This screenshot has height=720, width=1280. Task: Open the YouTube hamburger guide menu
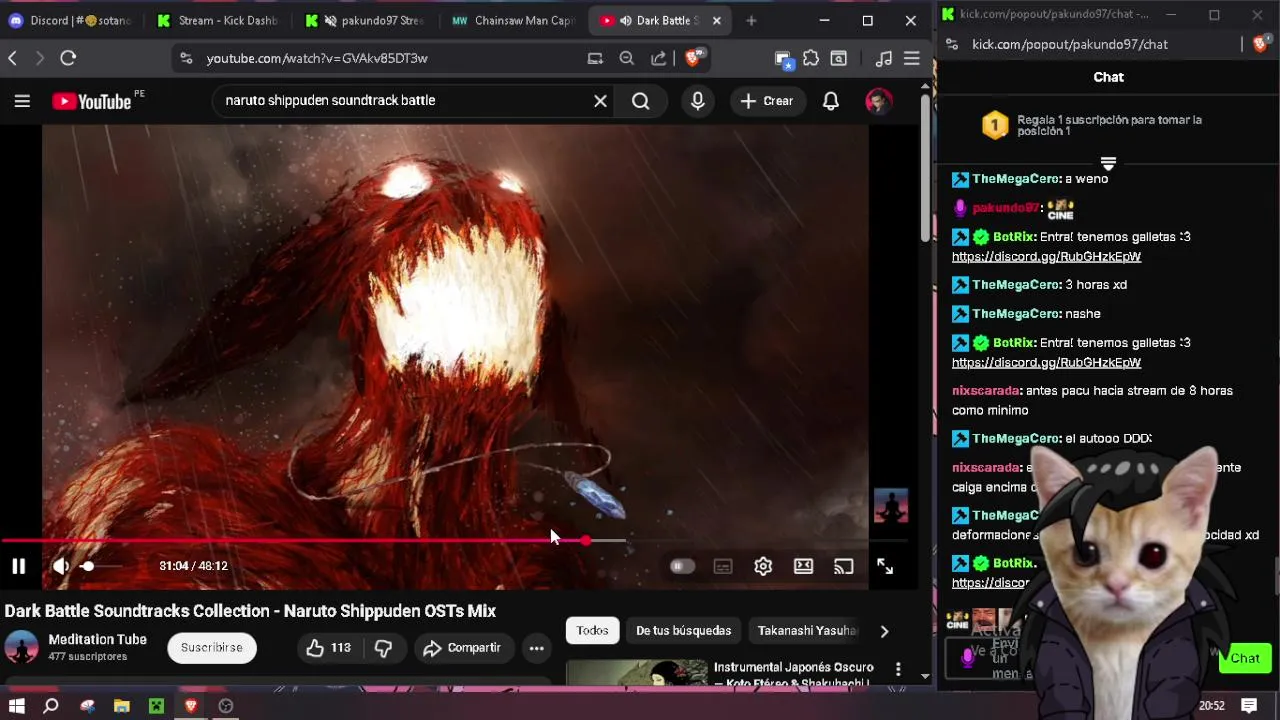point(22,101)
